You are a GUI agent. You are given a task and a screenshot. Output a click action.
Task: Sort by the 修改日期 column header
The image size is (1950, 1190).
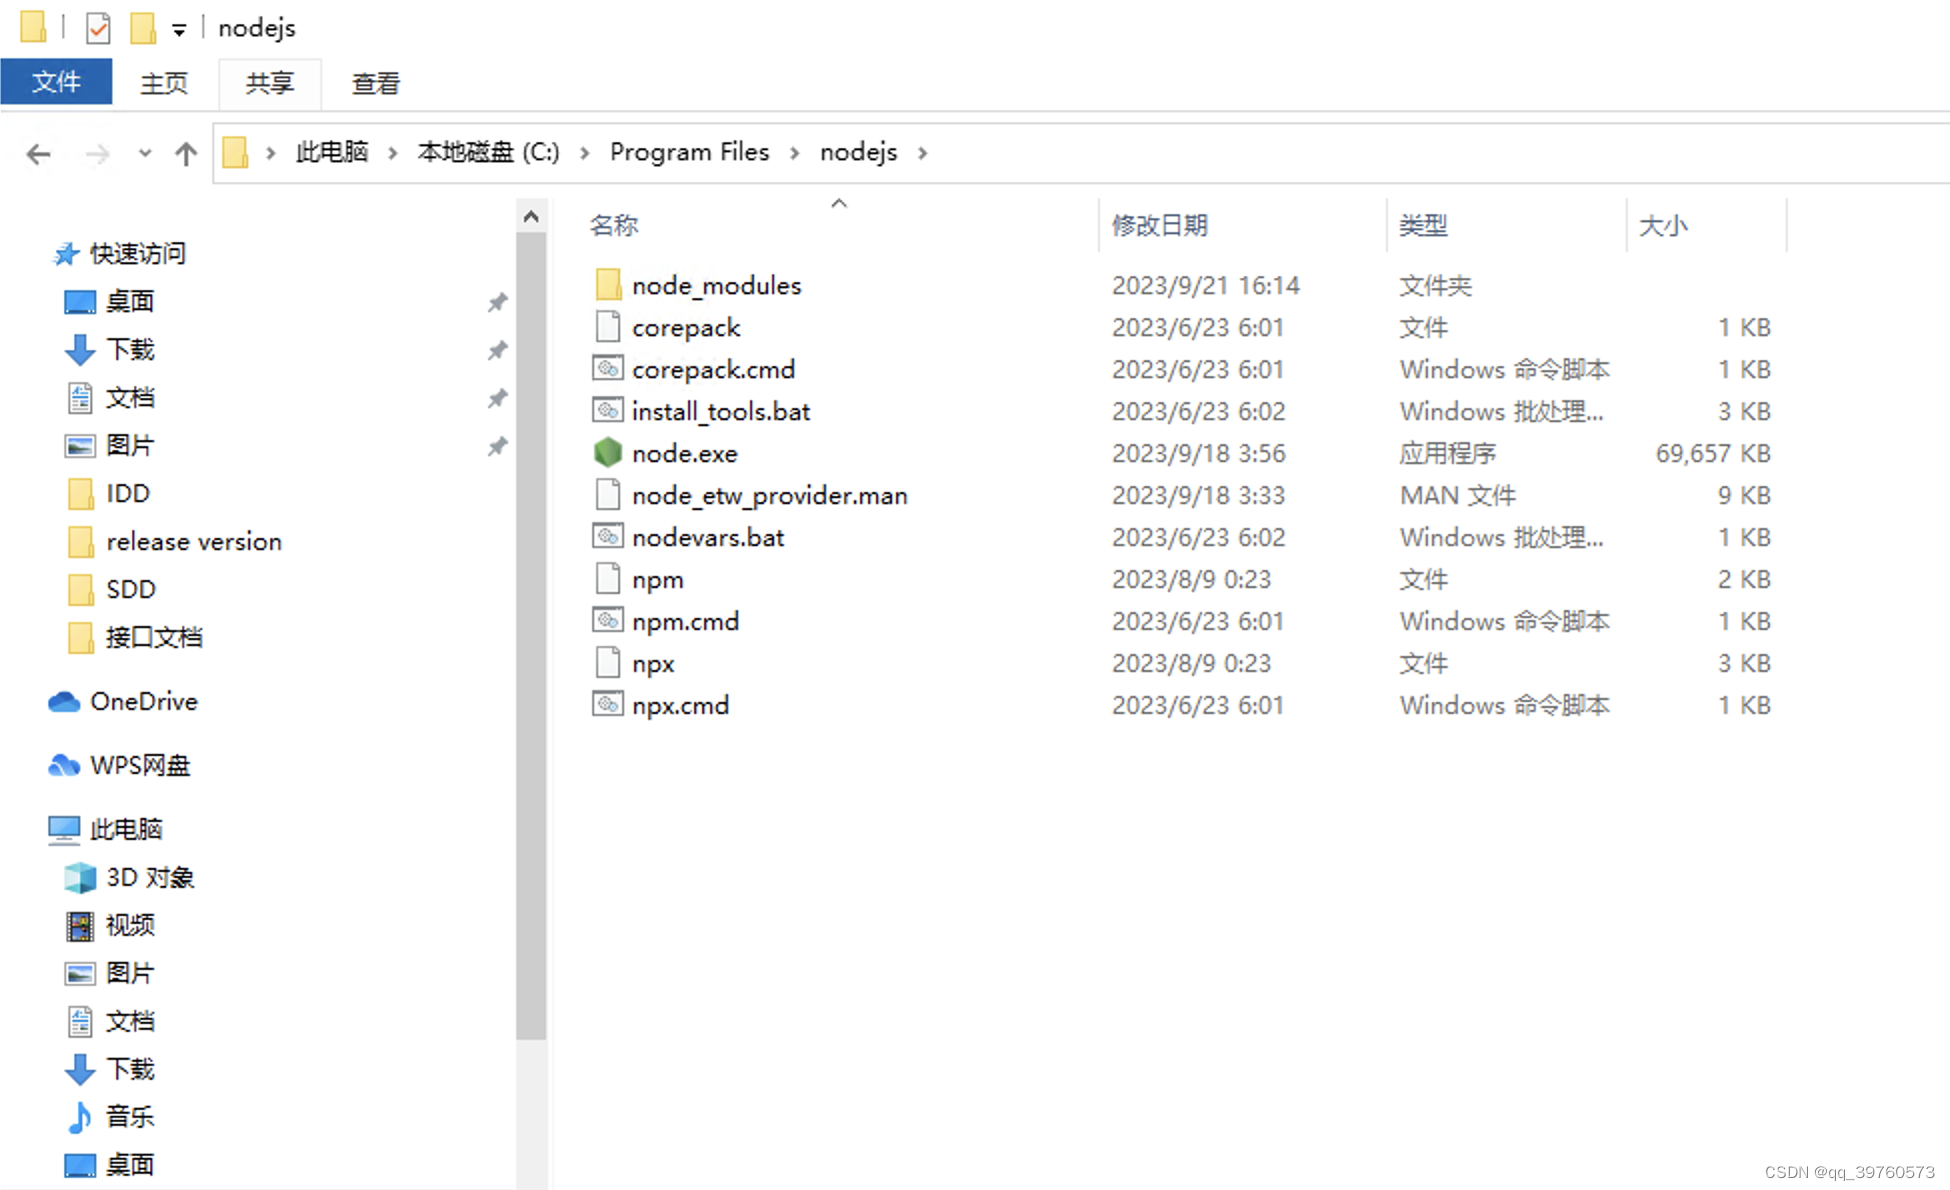click(1160, 225)
